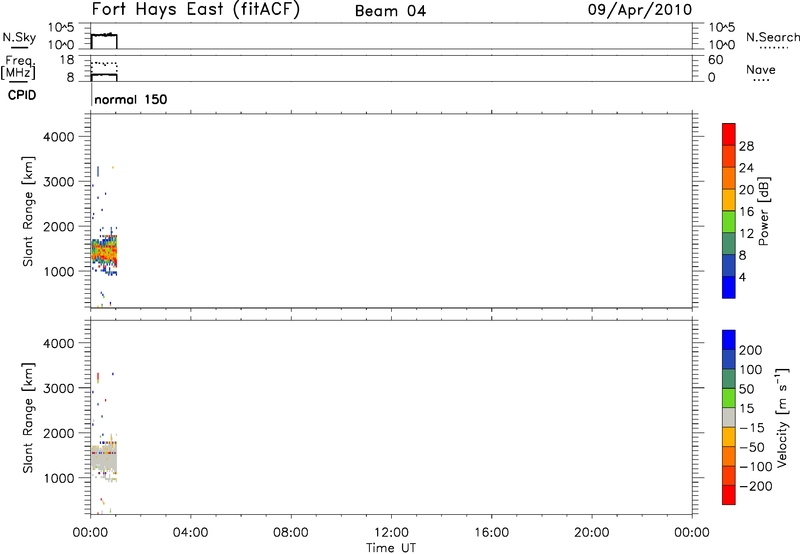Click the 'N.Search' legend label
Image resolution: width=800 pixels, height=554 pixels.
coord(772,37)
